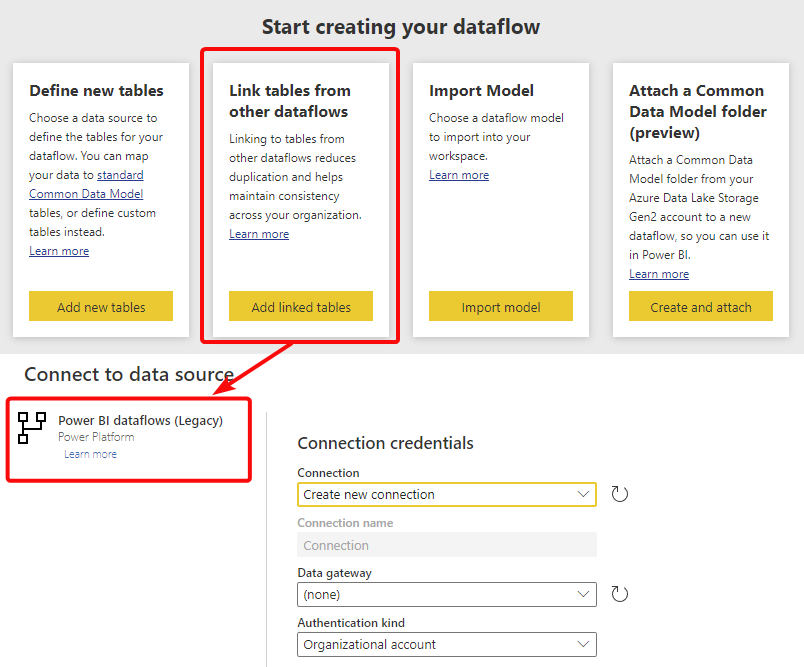Click the Data gateway field label
The width and height of the screenshot is (804, 667).
[334, 573]
